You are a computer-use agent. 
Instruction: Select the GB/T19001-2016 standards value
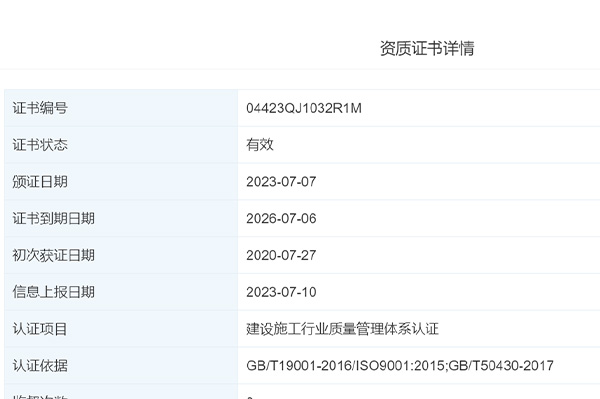pos(400,366)
